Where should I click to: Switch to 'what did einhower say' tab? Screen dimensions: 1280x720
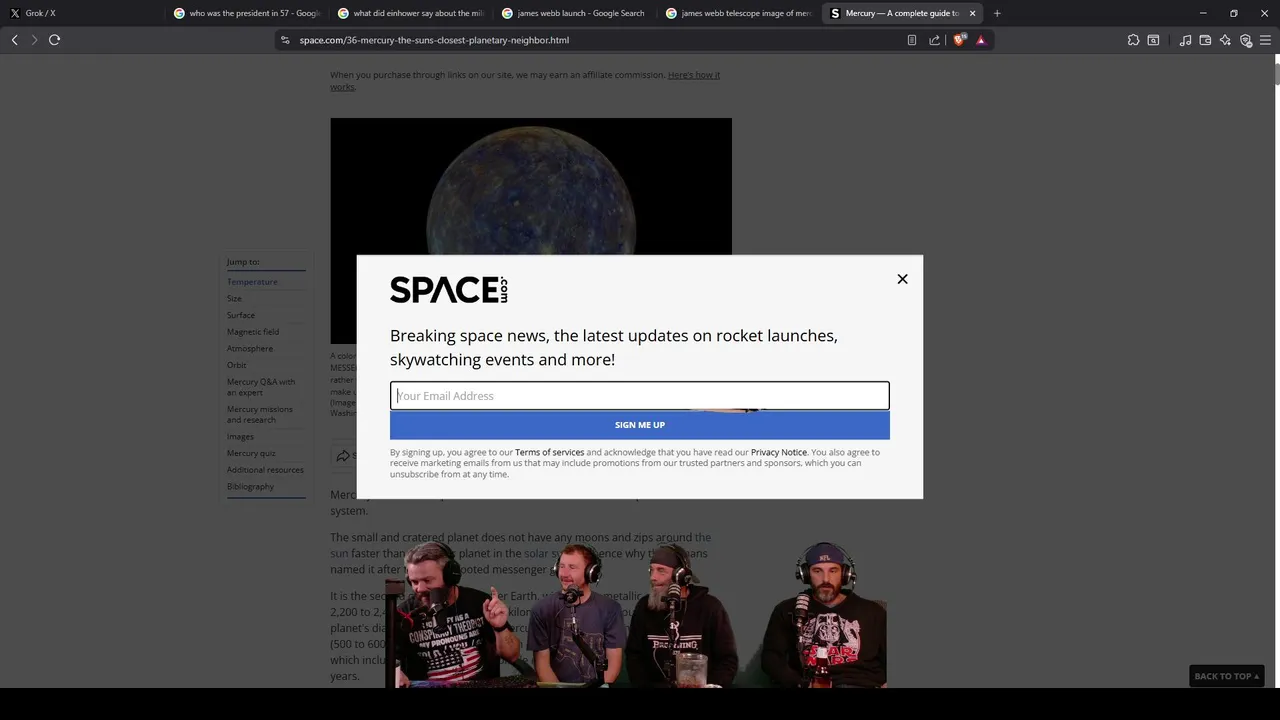410,13
